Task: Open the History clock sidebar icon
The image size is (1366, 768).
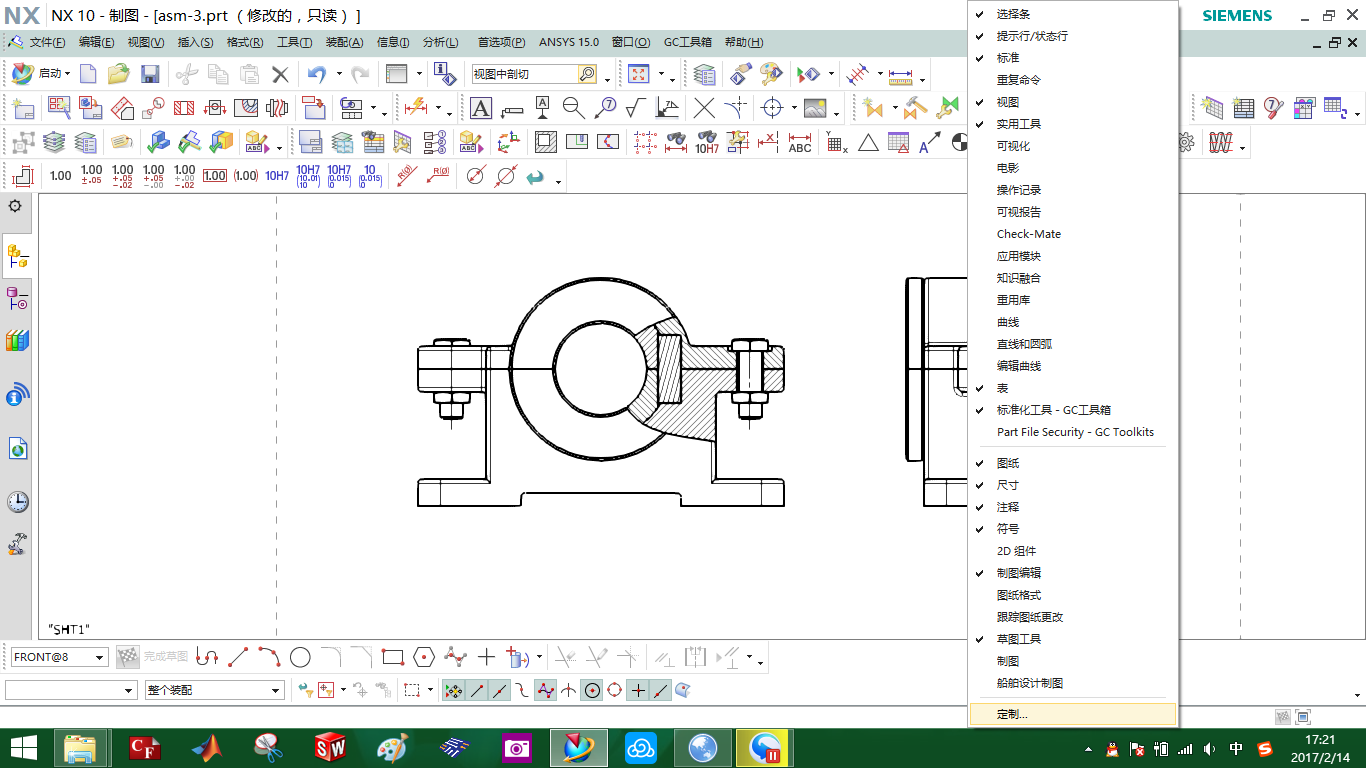Action: pyautogui.click(x=17, y=502)
